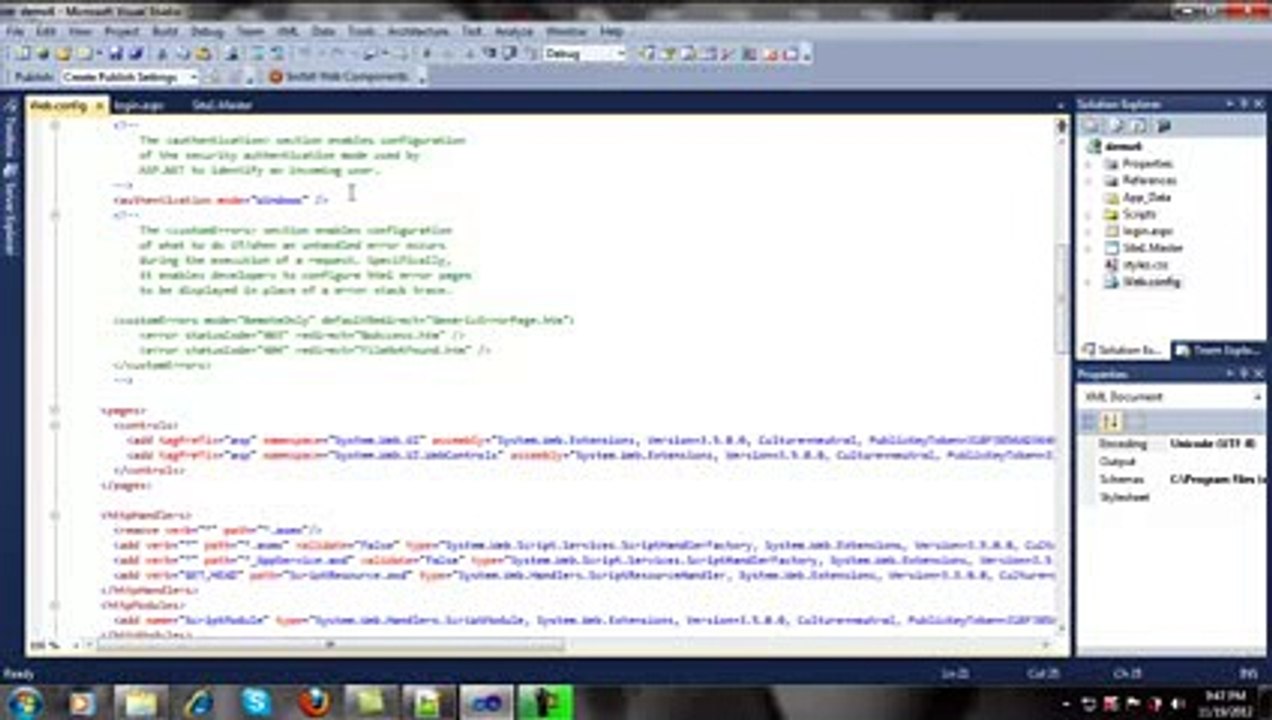Screen dimensions: 1272x720
Task: Open the Window menu
Action: (x=566, y=32)
